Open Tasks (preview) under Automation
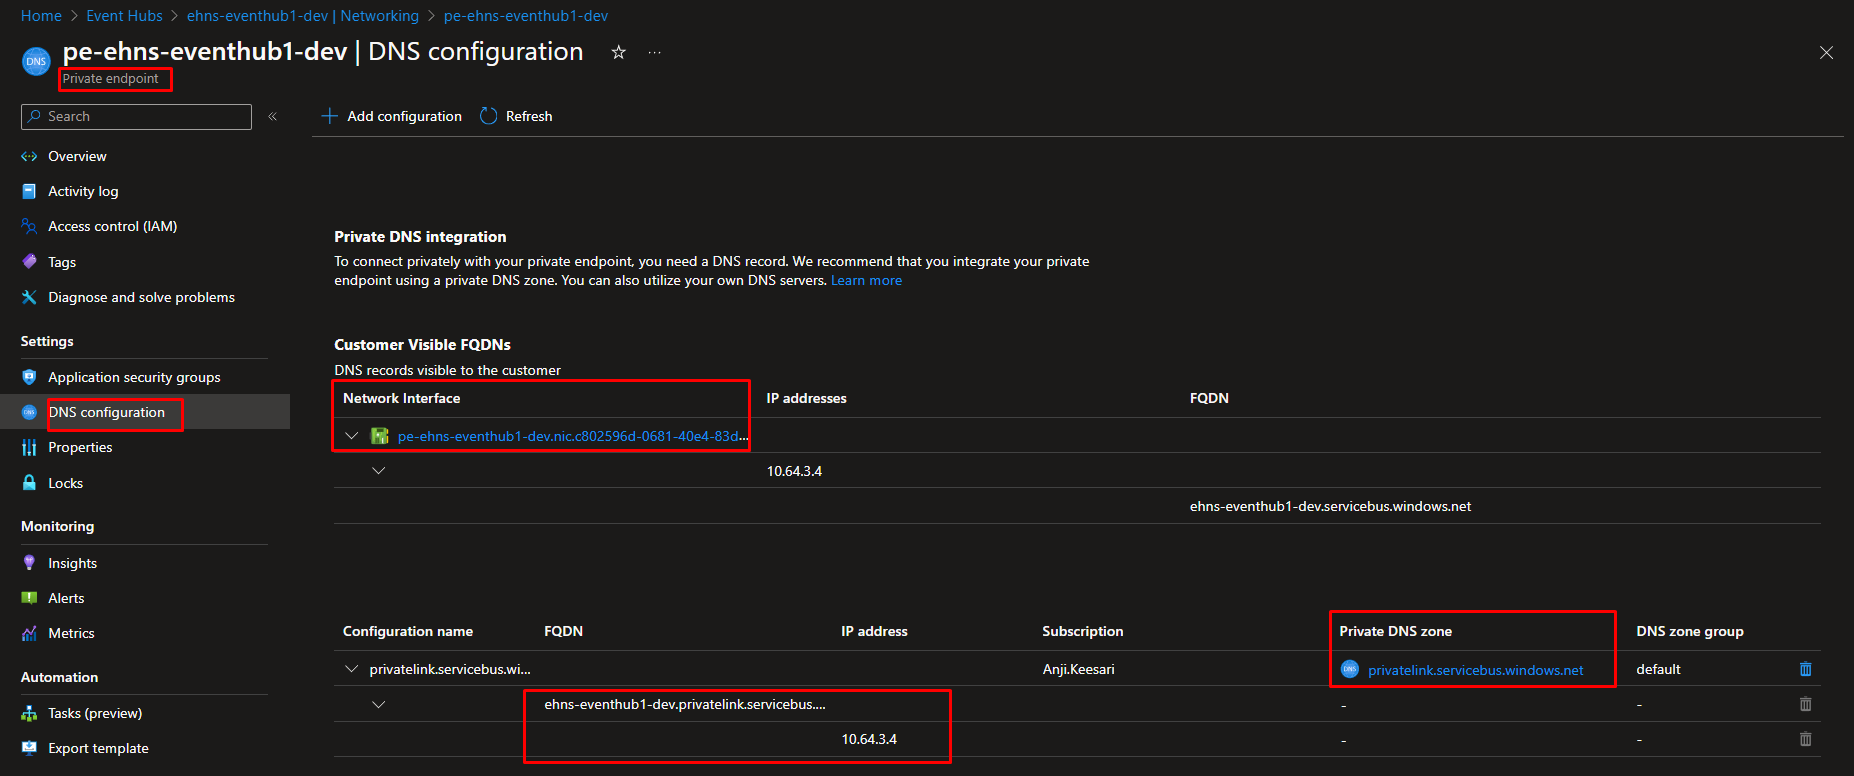Image resolution: width=1854 pixels, height=776 pixels. pos(95,713)
